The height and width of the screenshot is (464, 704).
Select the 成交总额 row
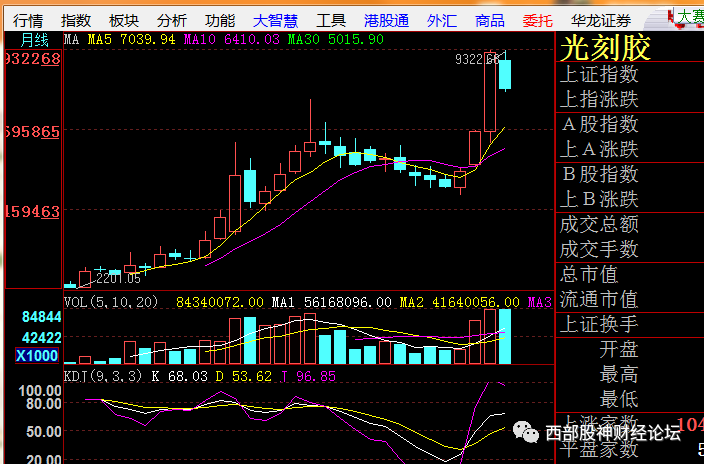point(630,225)
